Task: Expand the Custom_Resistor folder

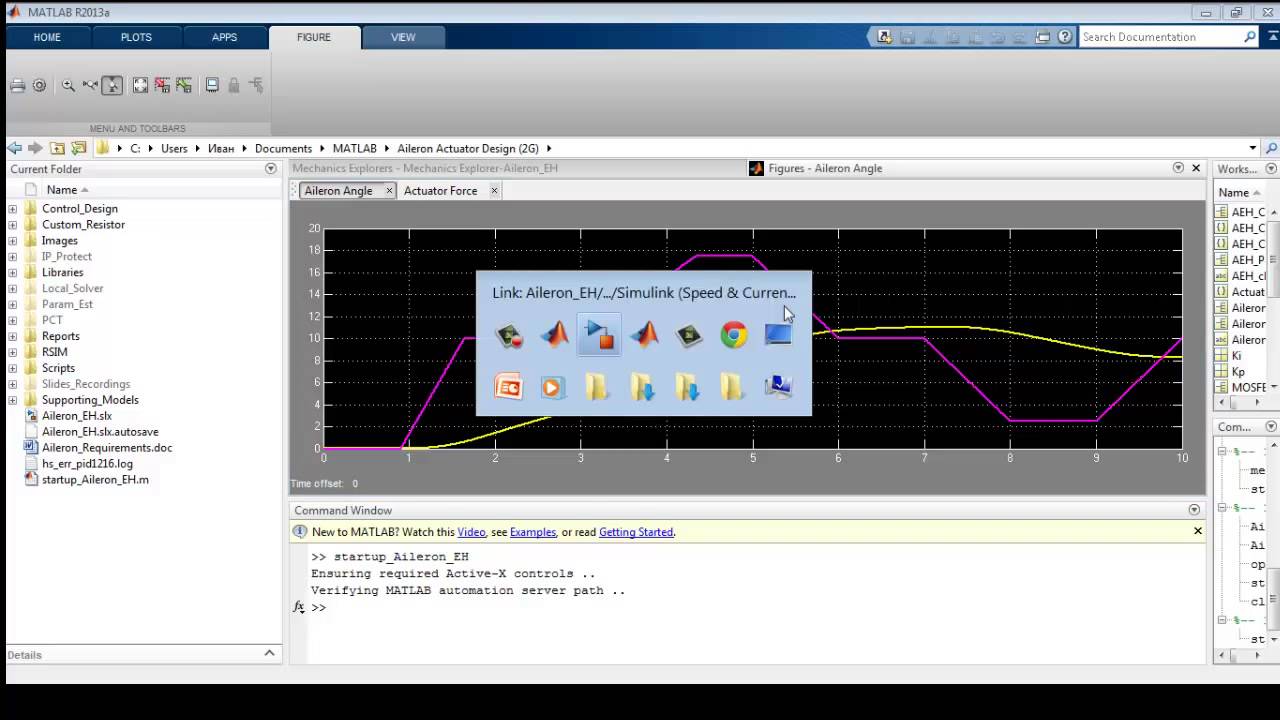Action: tap(13, 225)
